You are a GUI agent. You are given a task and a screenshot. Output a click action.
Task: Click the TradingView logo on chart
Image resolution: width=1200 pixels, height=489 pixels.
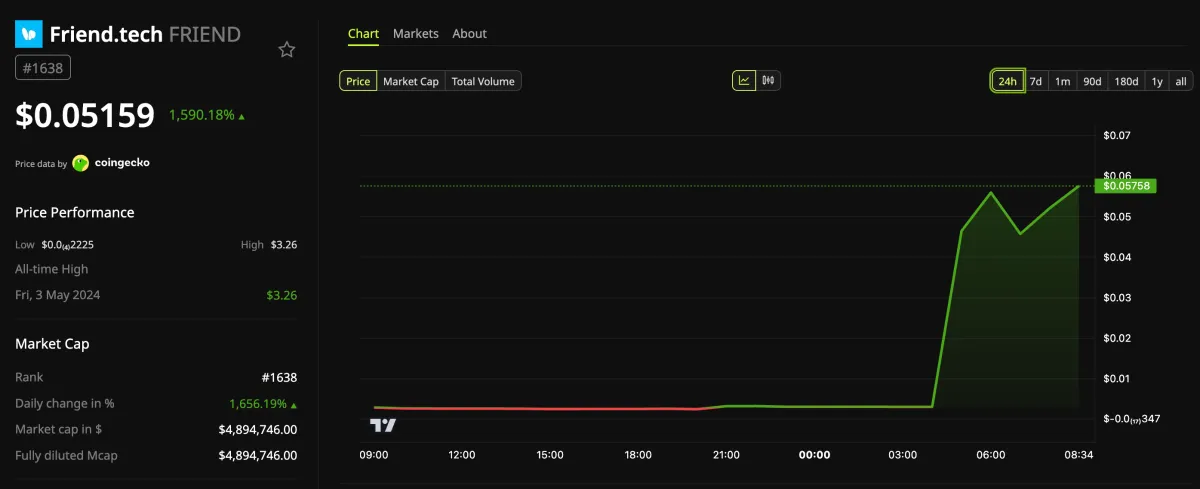pyautogui.click(x=383, y=425)
